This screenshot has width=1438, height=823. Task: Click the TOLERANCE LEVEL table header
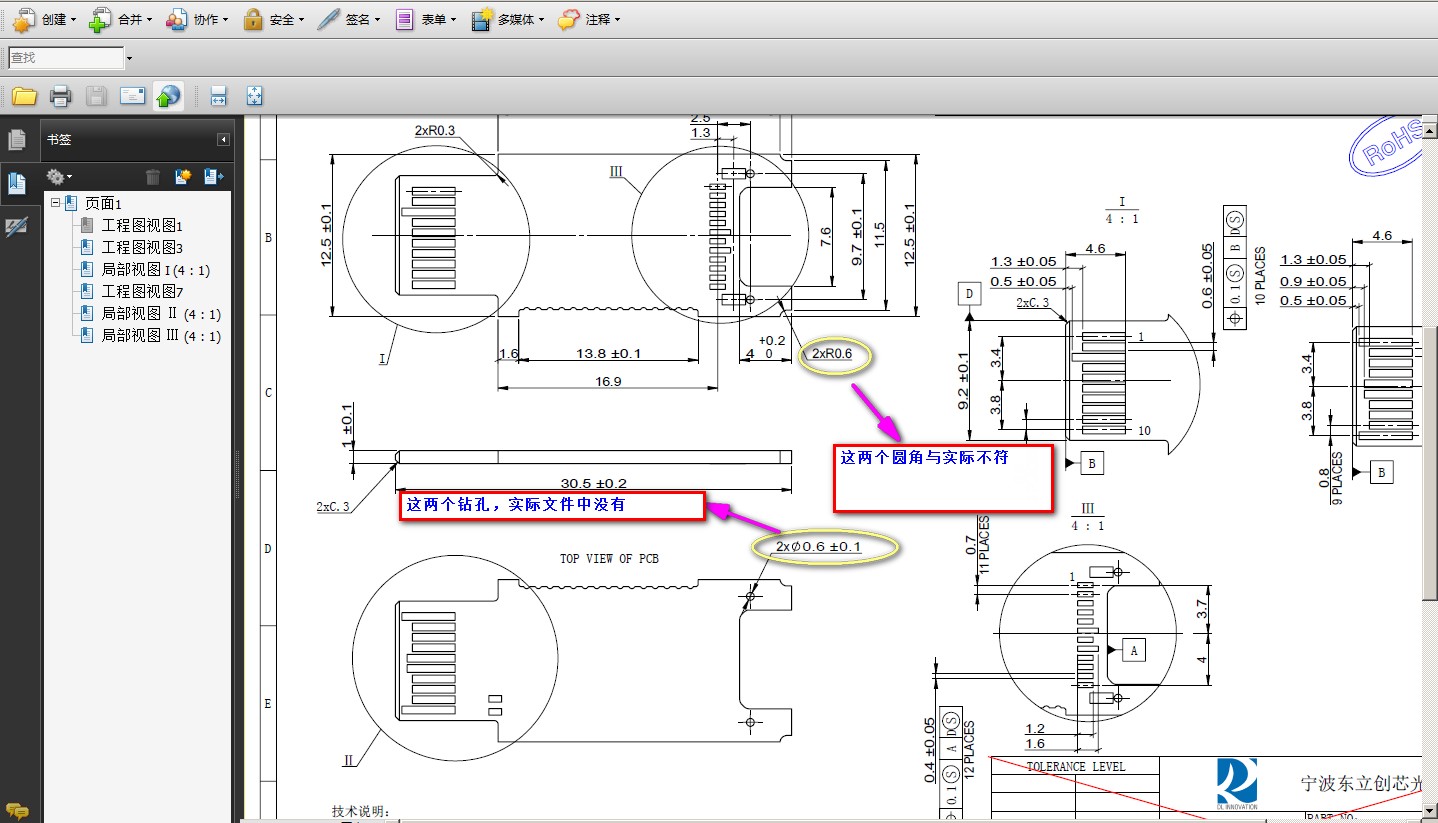pos(1075,767)
